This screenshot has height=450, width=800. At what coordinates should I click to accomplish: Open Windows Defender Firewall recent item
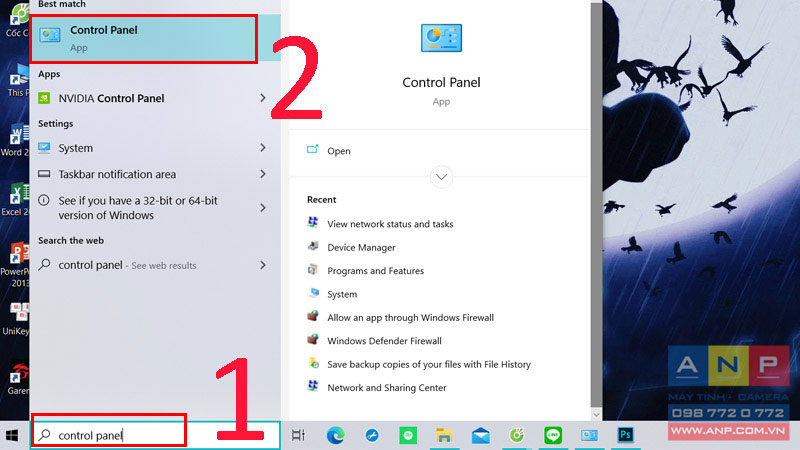tap(384, 341)
